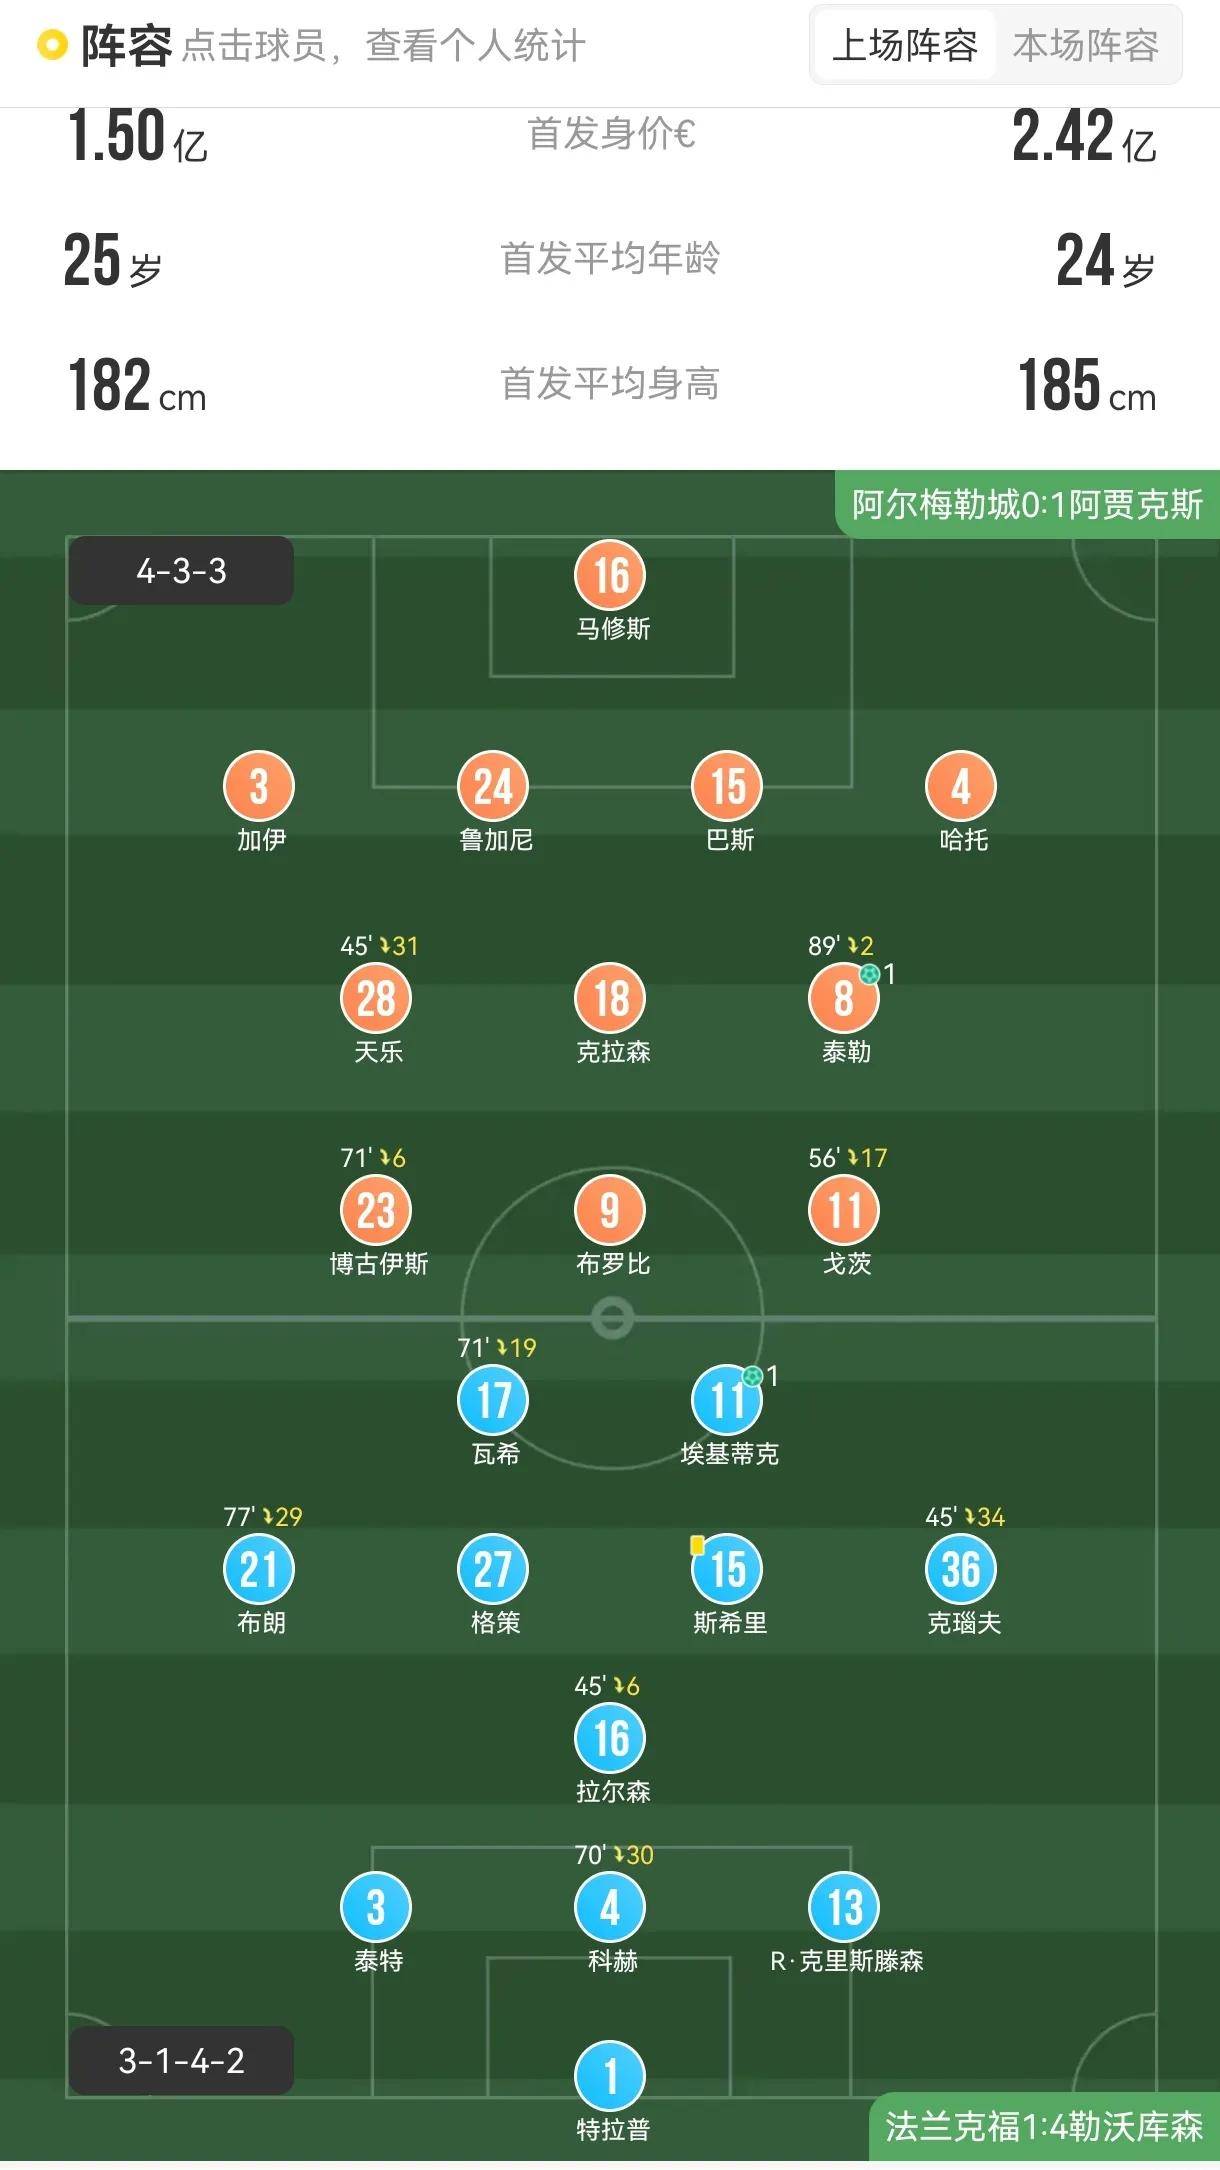Screen dimensions: 1220x2170
Task: Switch to the 上场阵容 tab
Action: pyautogui.click(x=904, y=45)
